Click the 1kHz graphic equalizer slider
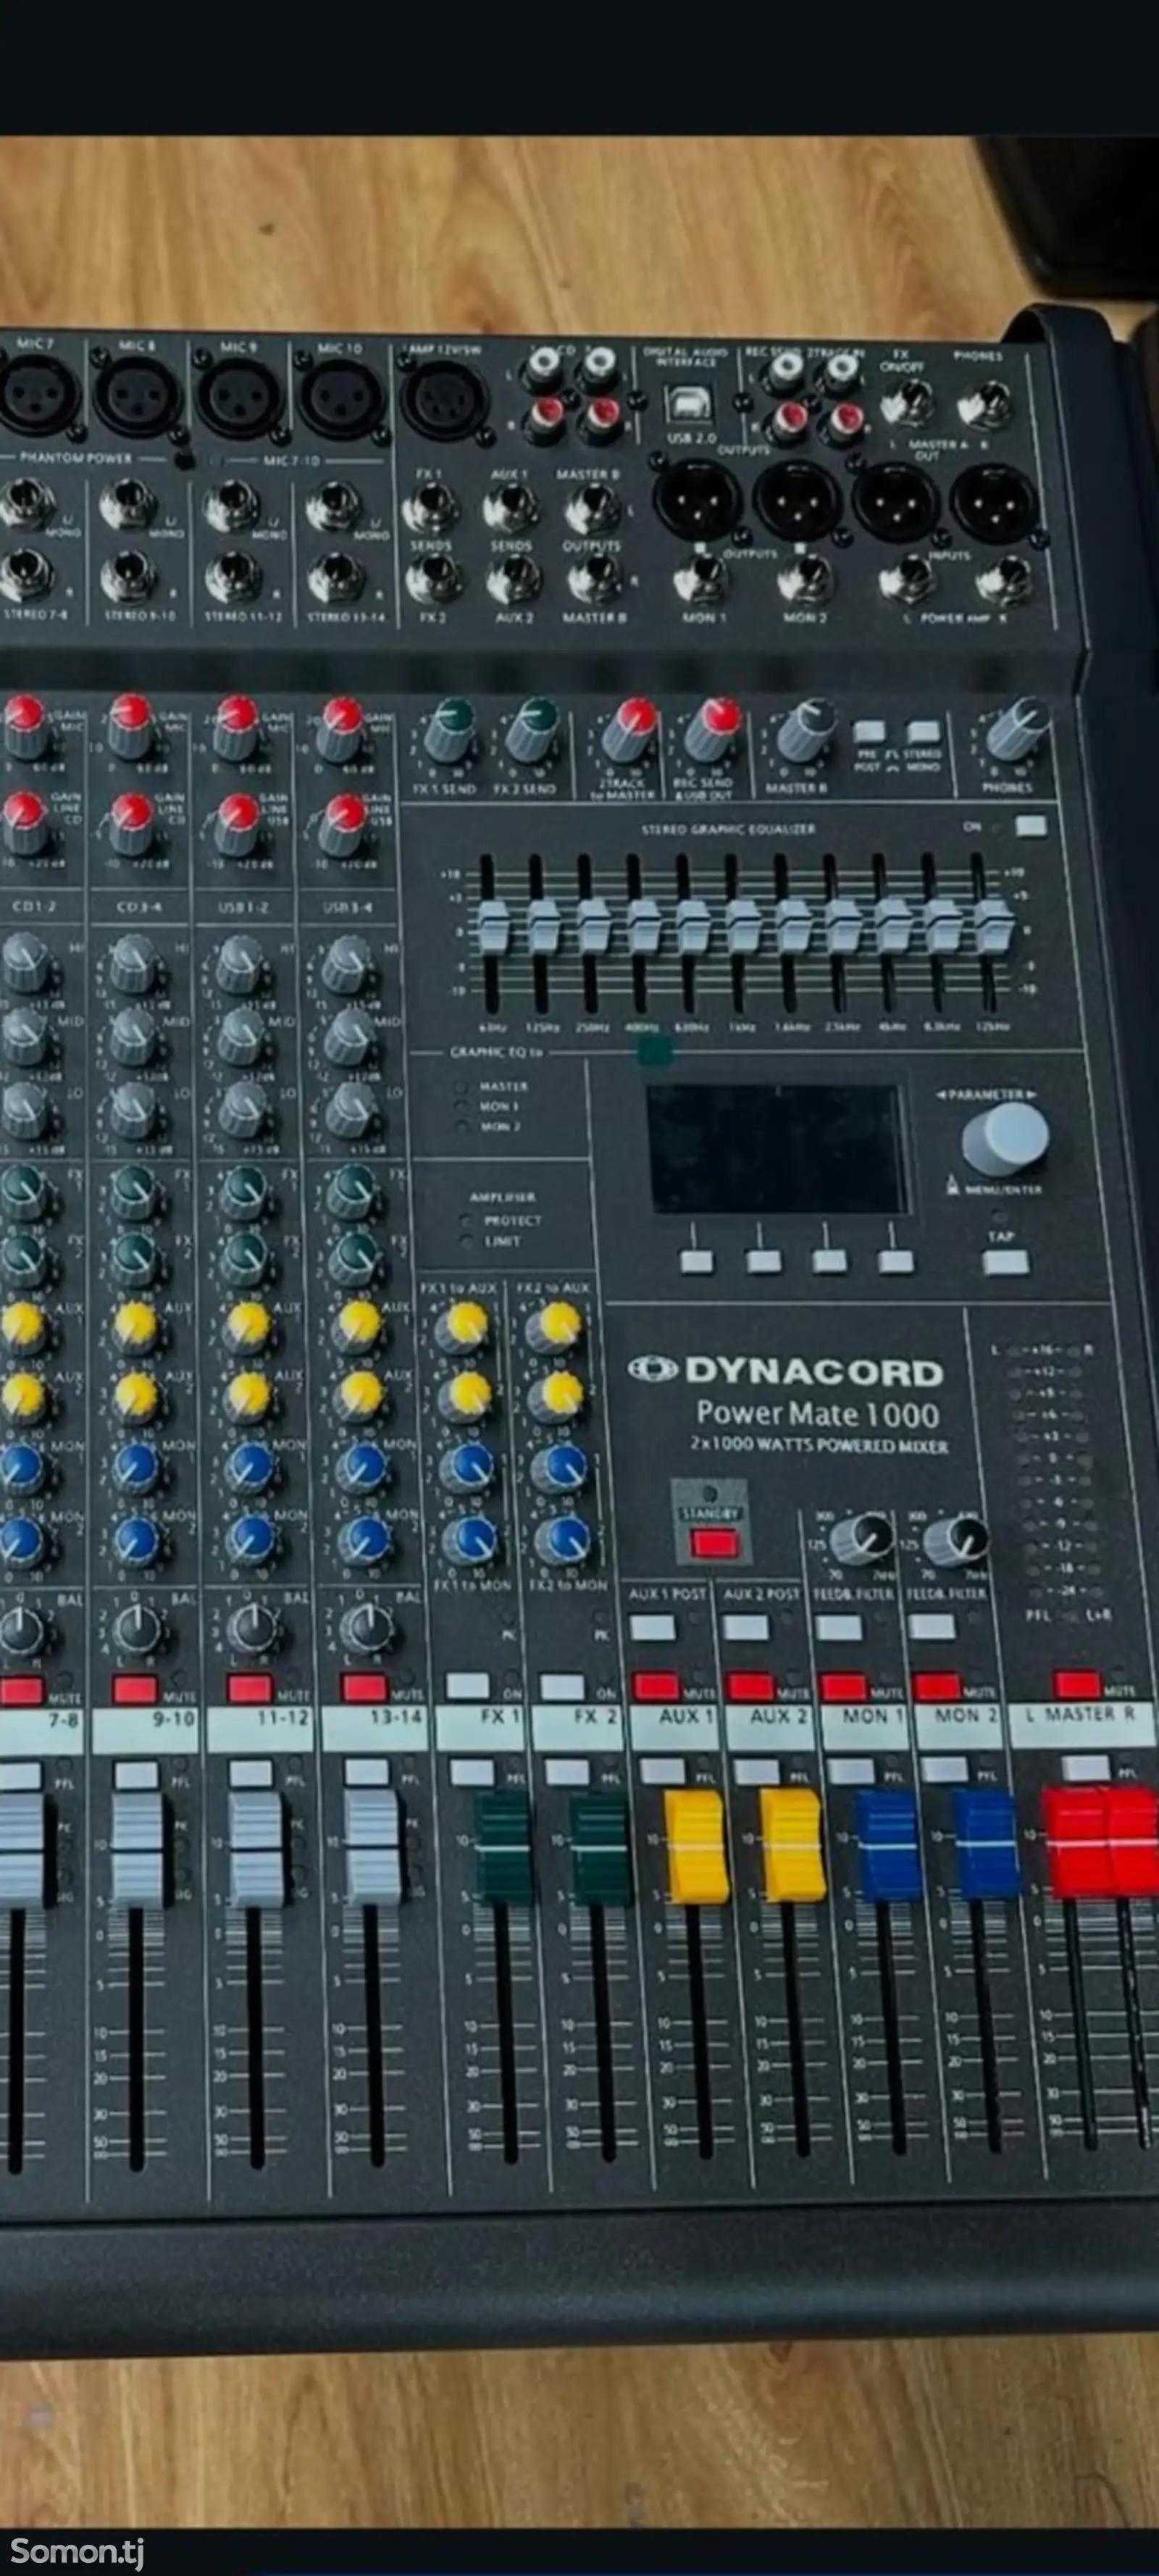 (742, 926)
